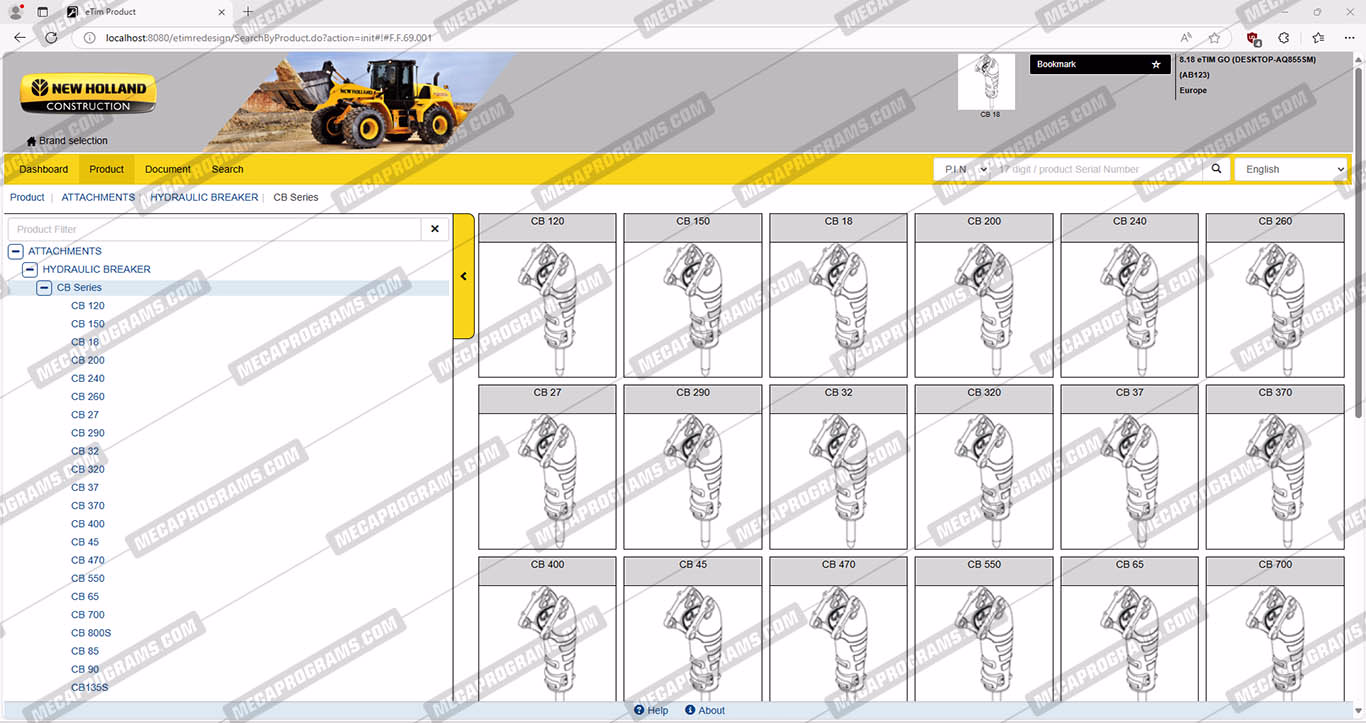Open the CB 65 product card
1366x723 pixels.
click(1130, 629)
